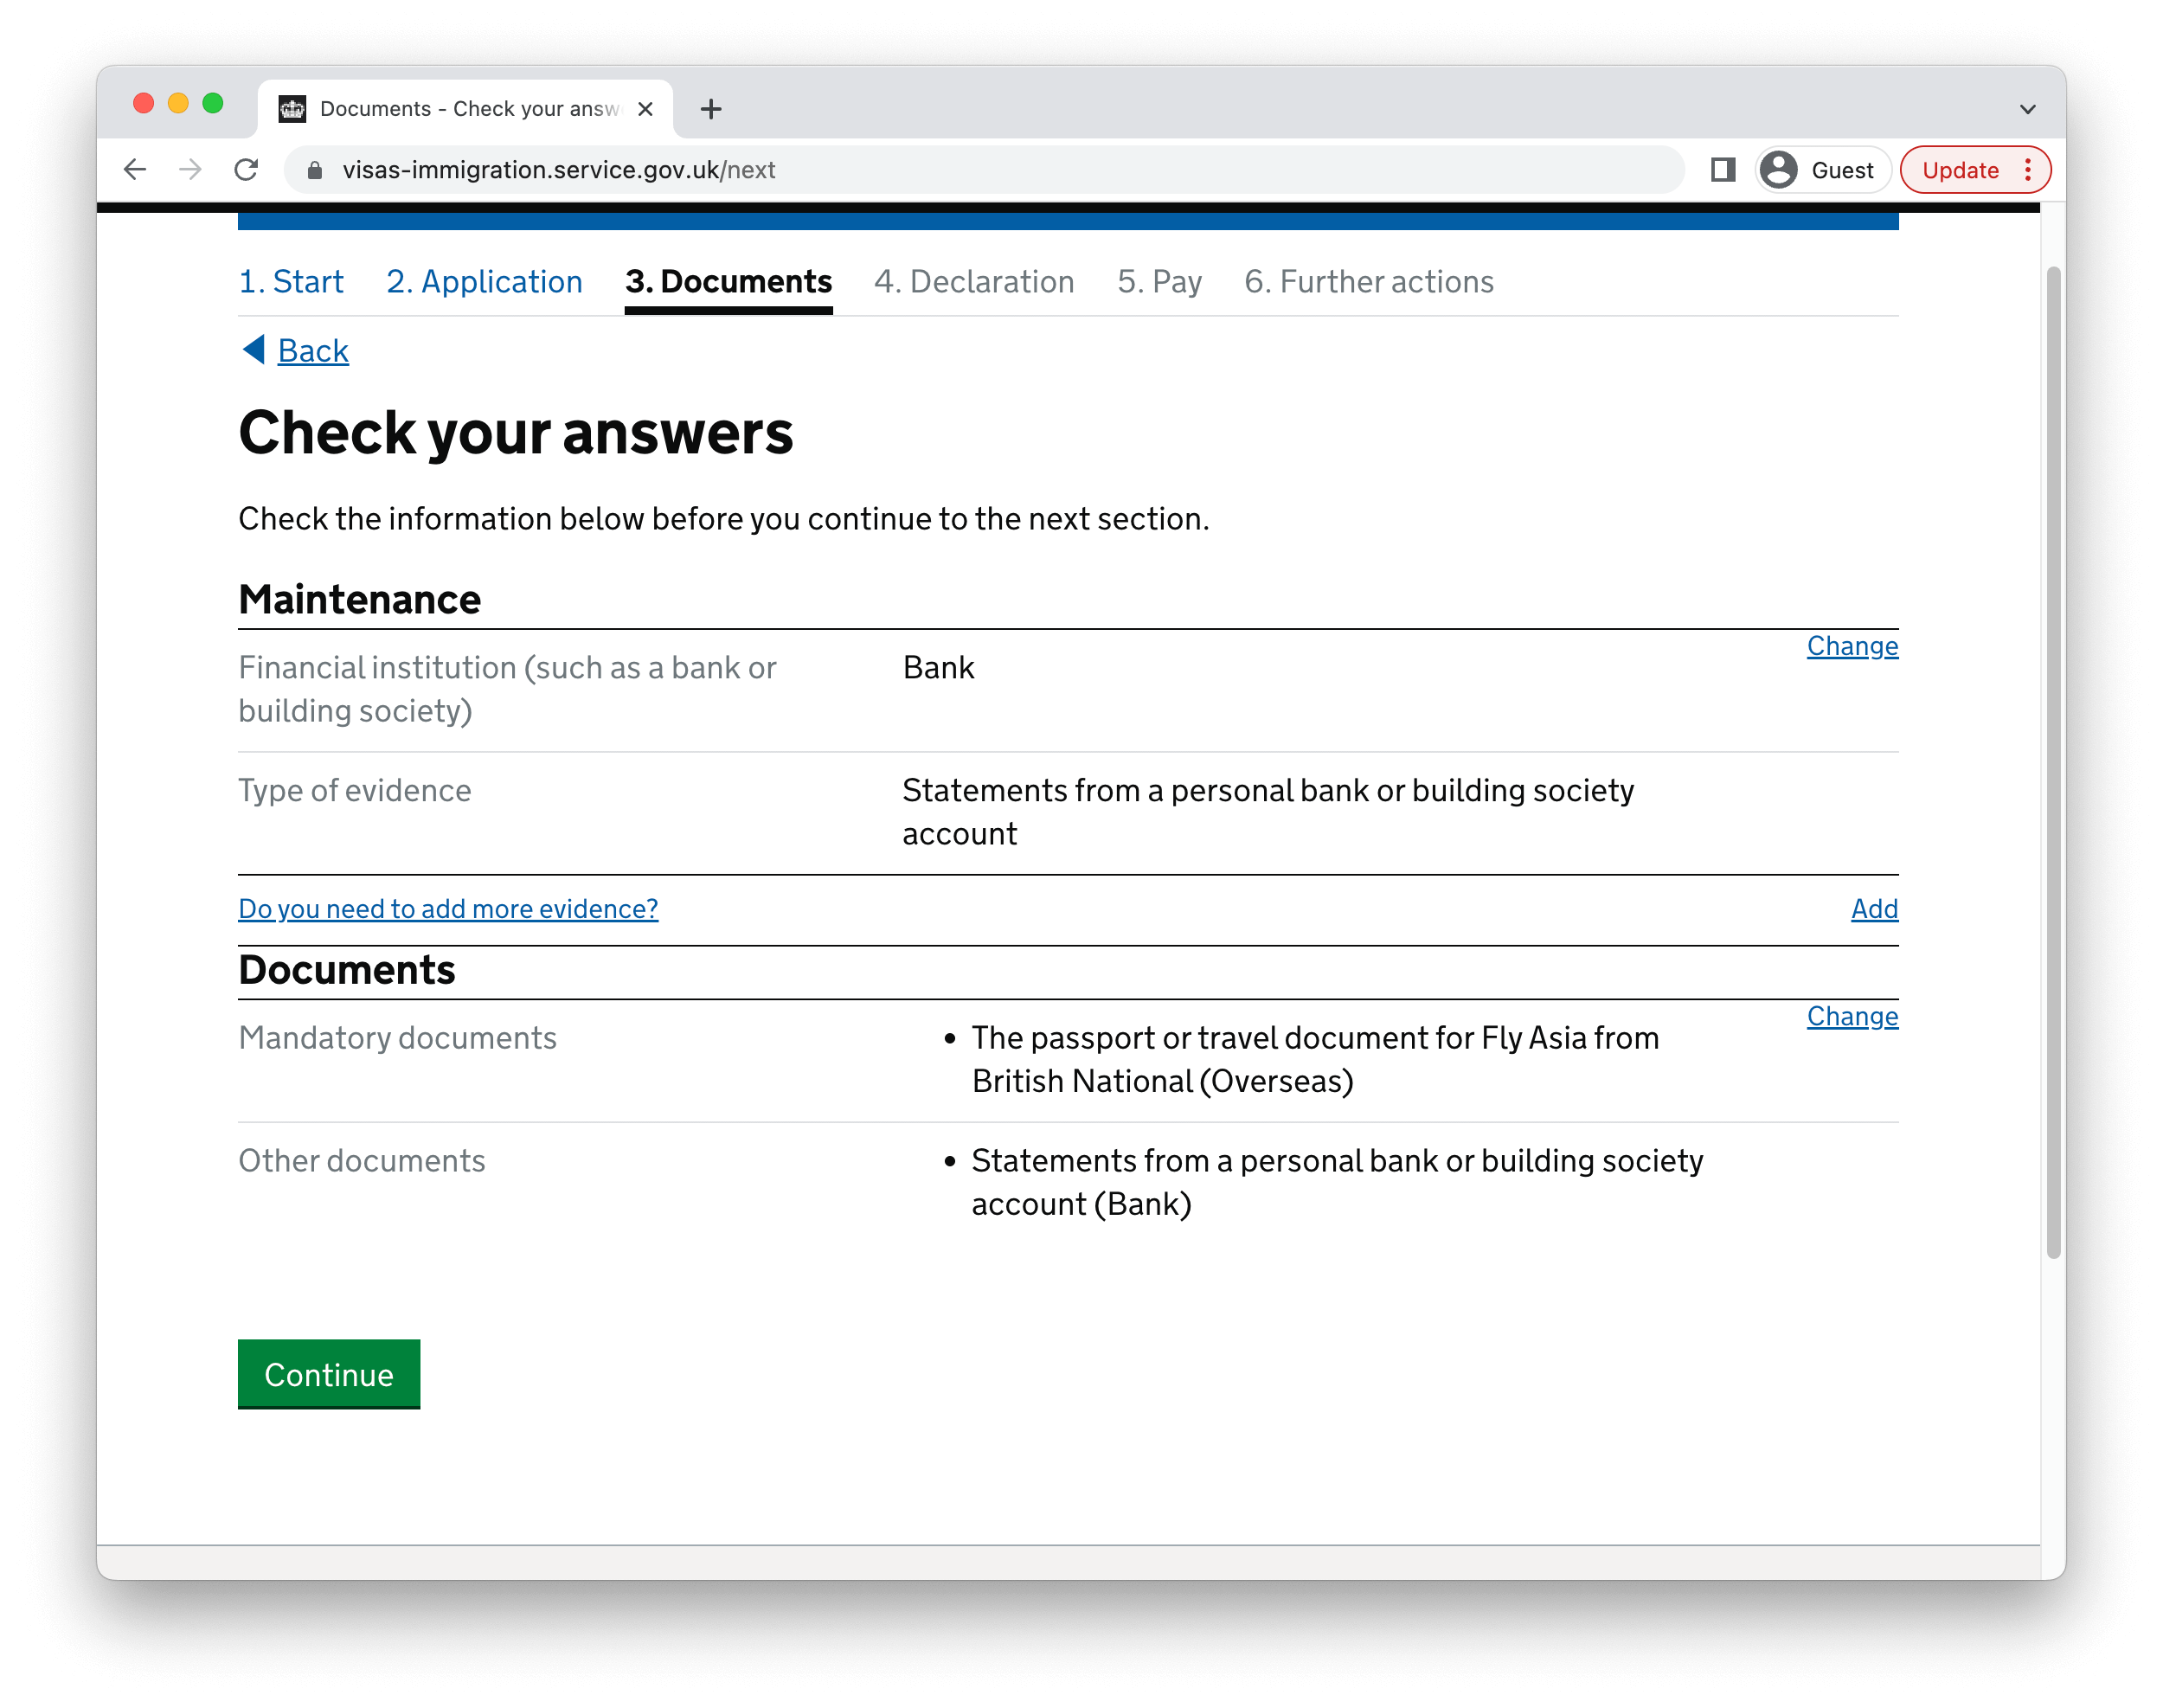2163x1708 pixels.
Task: Go to step 1. Start
Action: pyautogui.click(x=291, y=282)
